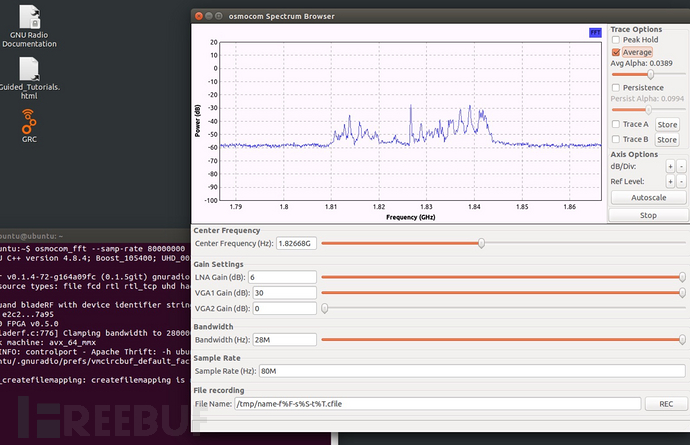Enable Trace A checkbox
Viewport: 690px width, 445px height.
616,125
